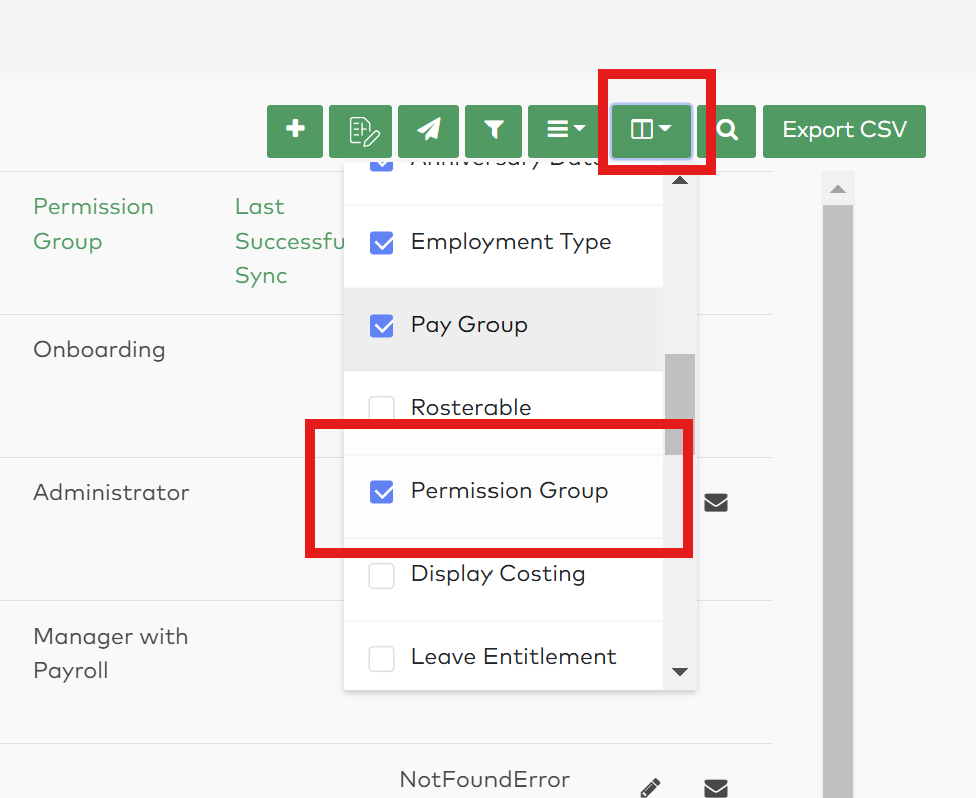This screenshot has height=798, width=976.
Task: Click envelope icon in the NotFoundError row
Action: point(715,788)
